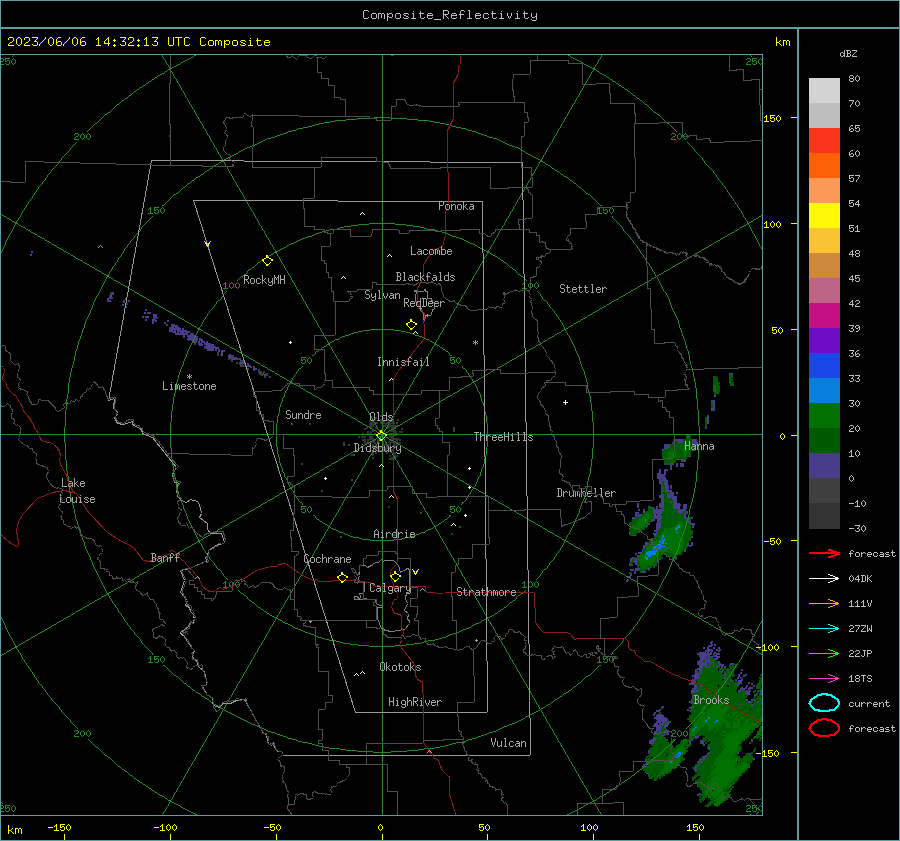Click the Calgary city label
This screenshot has width=900, height=841.
click(390, 588)
